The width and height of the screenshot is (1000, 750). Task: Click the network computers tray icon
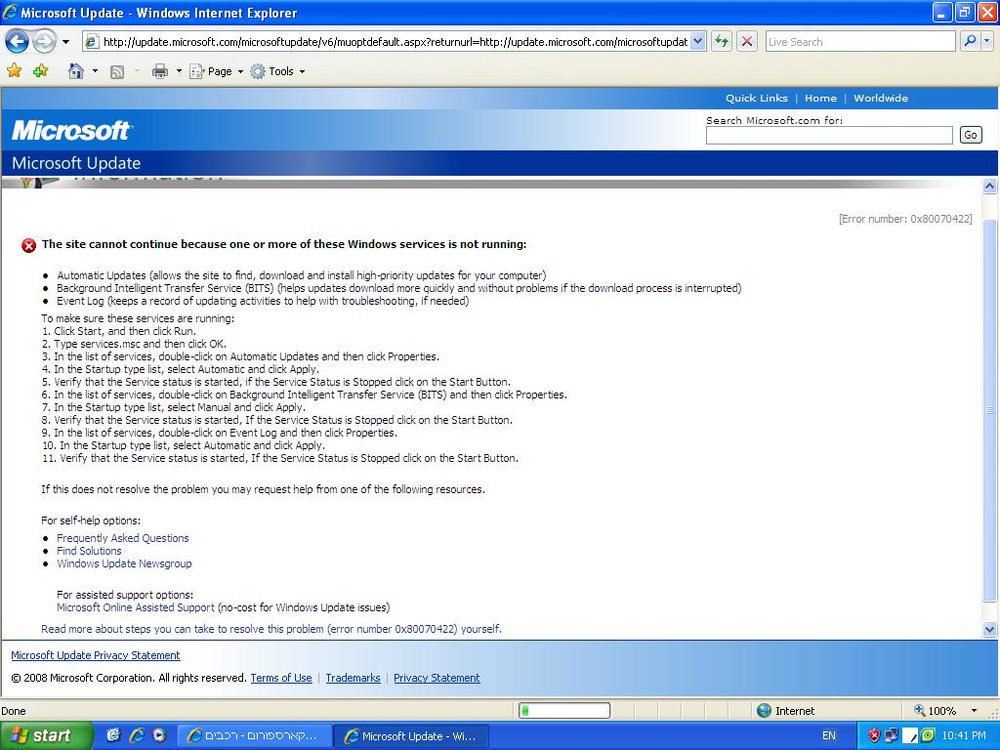[891, 735]
